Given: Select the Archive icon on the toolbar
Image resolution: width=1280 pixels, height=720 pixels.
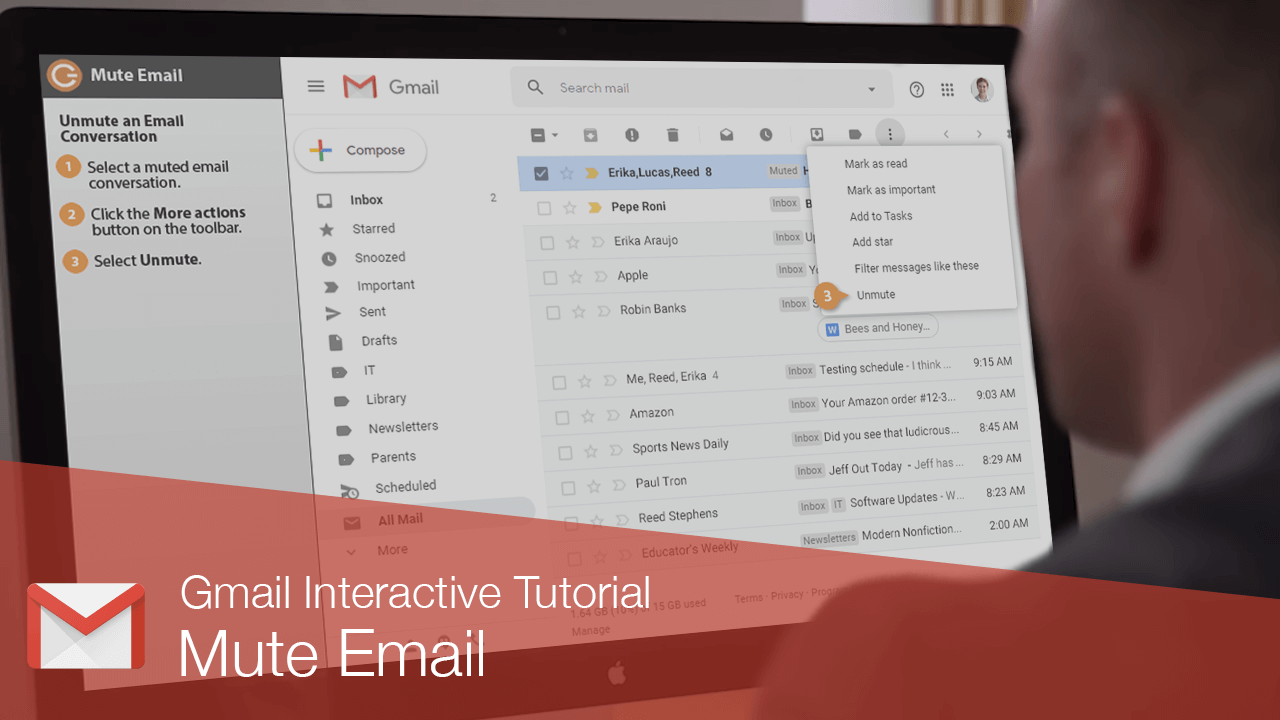Looking at the screenshot, I should click(590, 134).
